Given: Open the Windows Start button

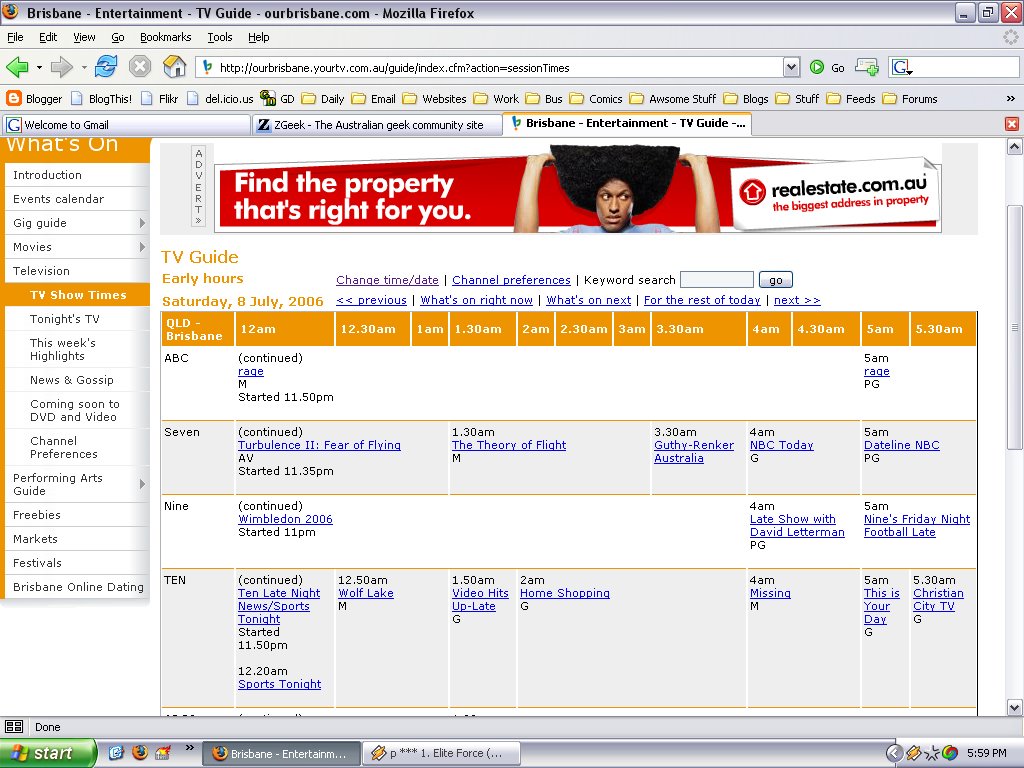Looking at the screenshot, I should 48,753.
